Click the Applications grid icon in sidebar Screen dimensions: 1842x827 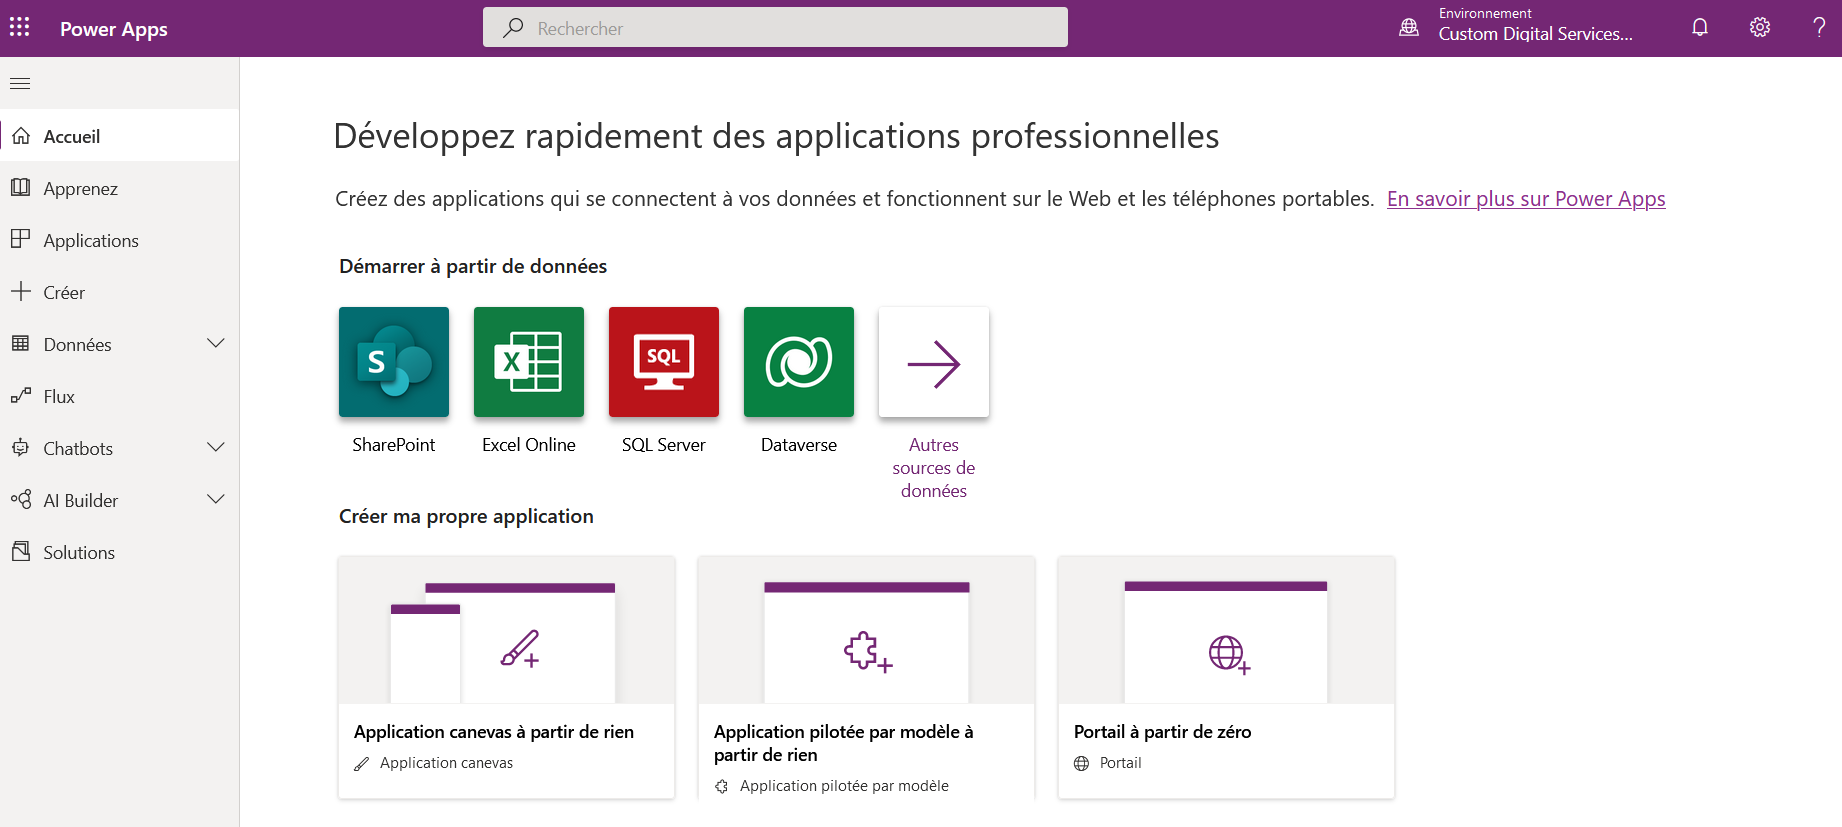point(21,239)
